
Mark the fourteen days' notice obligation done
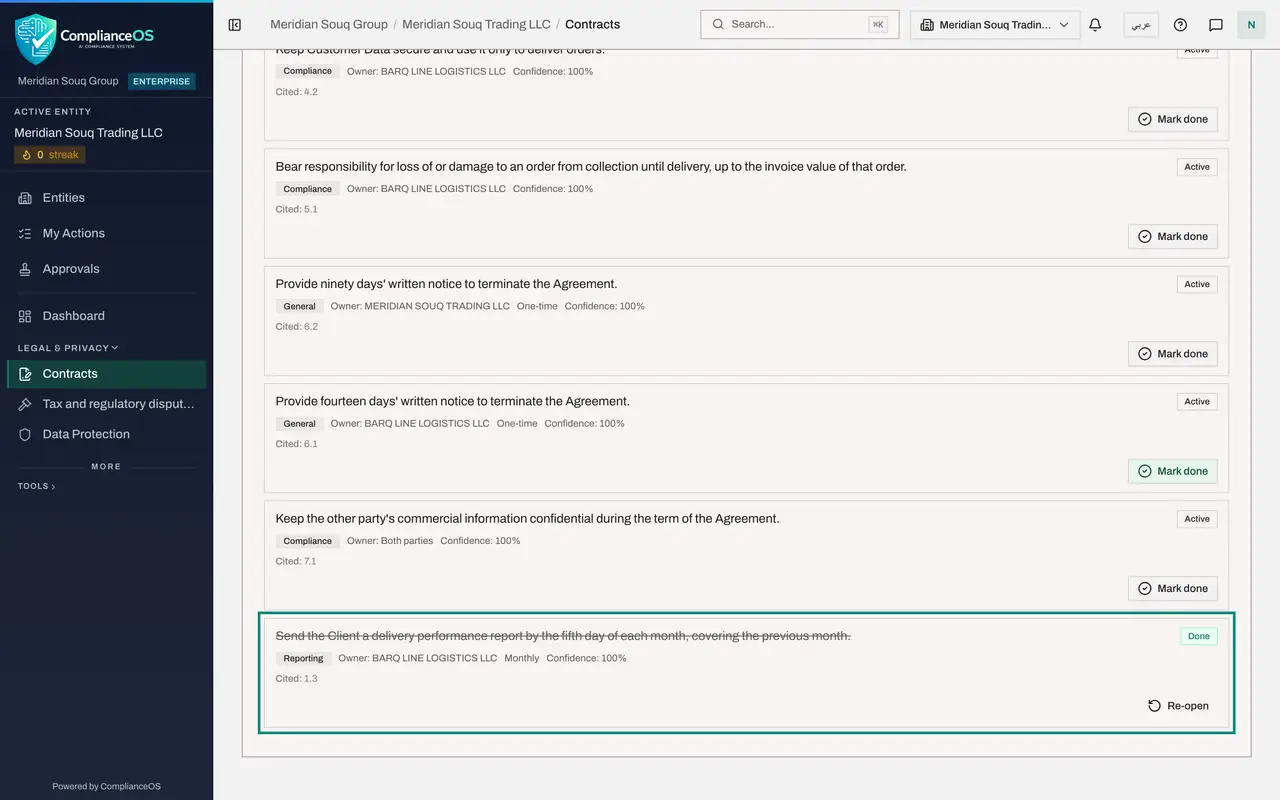[1172, 471]
